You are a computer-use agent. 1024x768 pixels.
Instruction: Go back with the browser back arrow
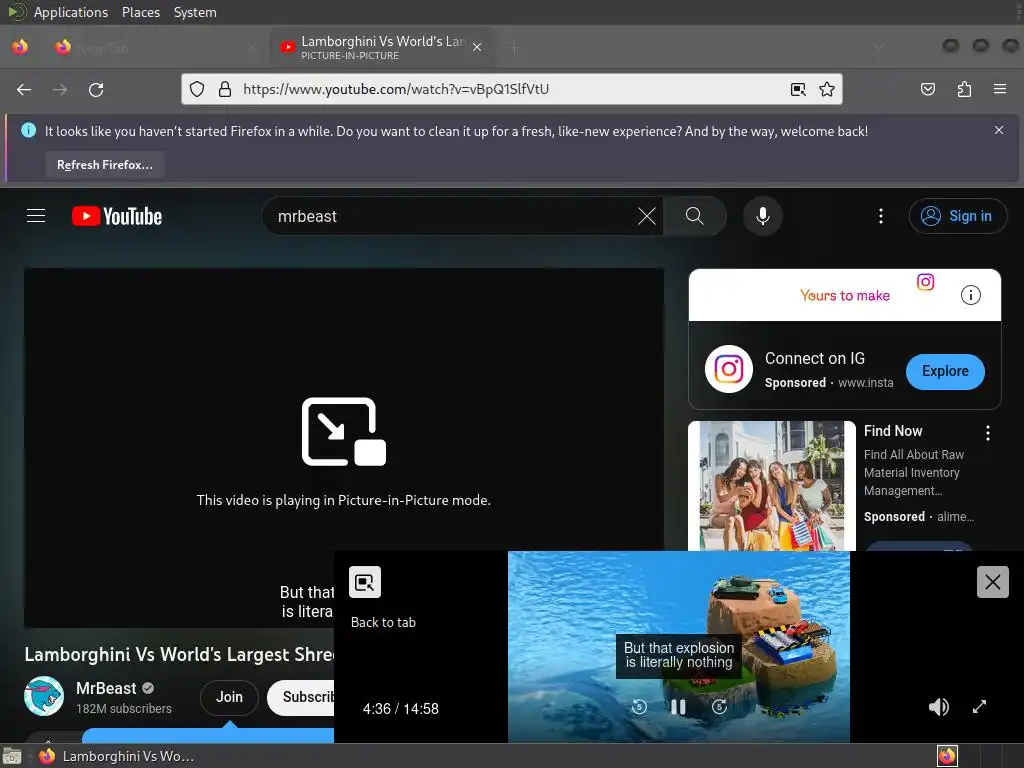(24, 89)
